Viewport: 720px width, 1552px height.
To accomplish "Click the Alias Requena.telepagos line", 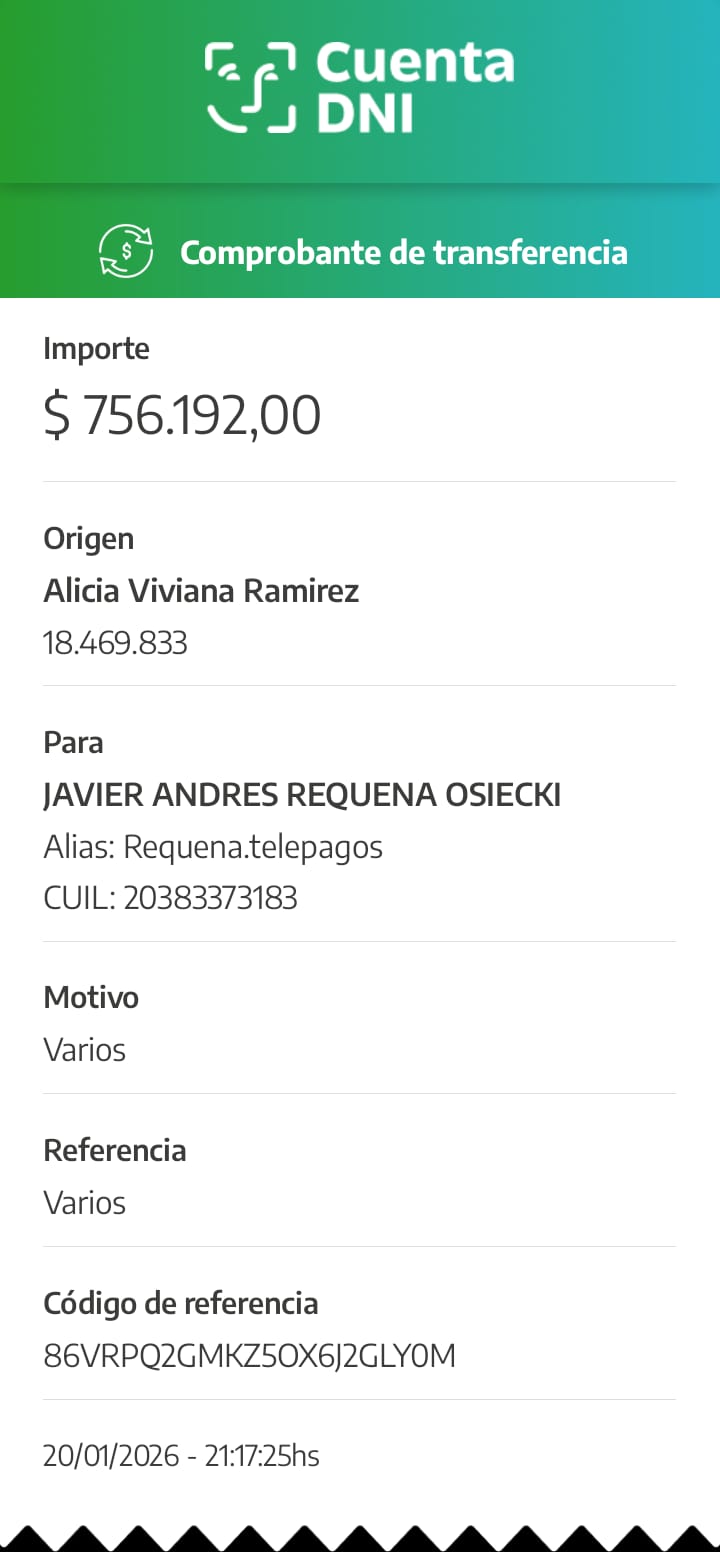I will (x=213, y=847).
